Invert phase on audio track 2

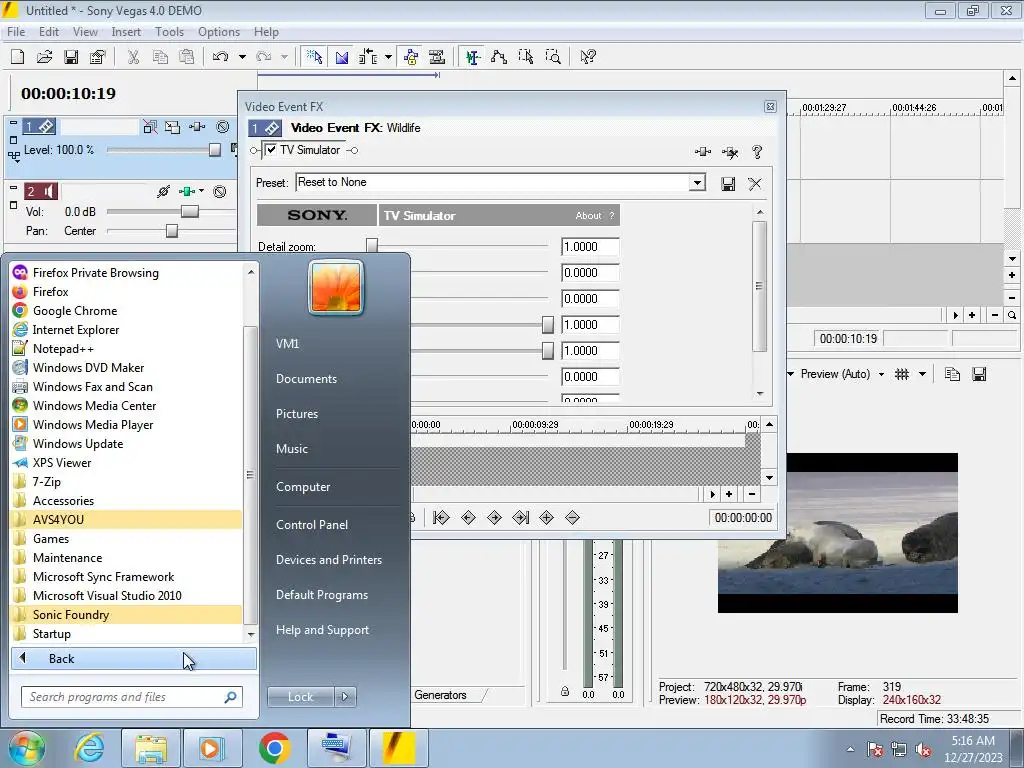(x=163, y=191)
